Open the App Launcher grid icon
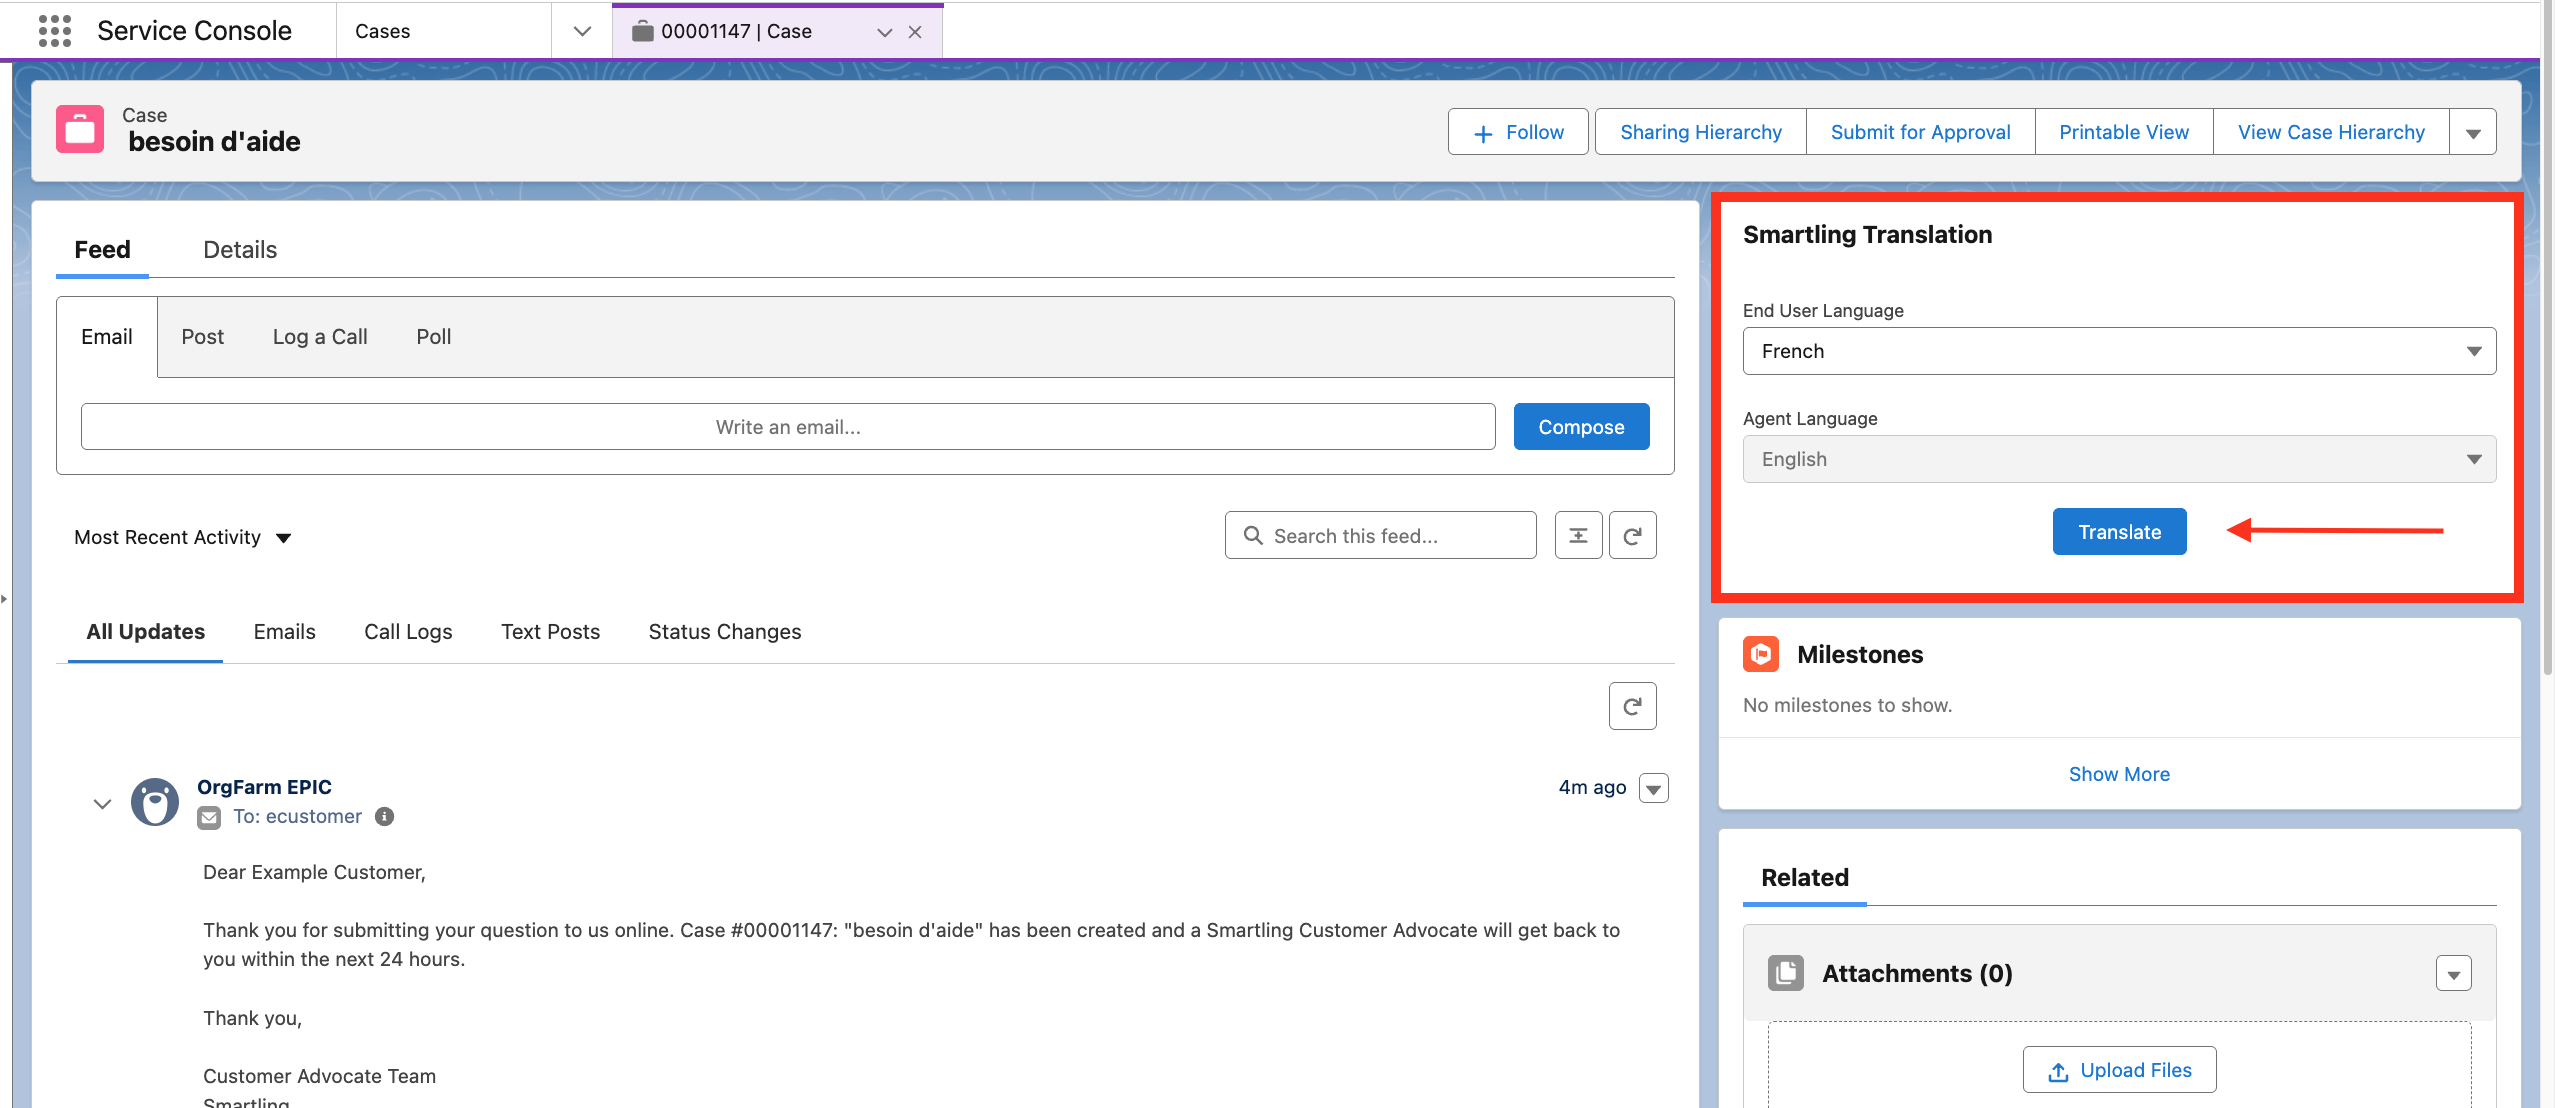The width and height of the screenshot is (2555, 1108). 55,31
